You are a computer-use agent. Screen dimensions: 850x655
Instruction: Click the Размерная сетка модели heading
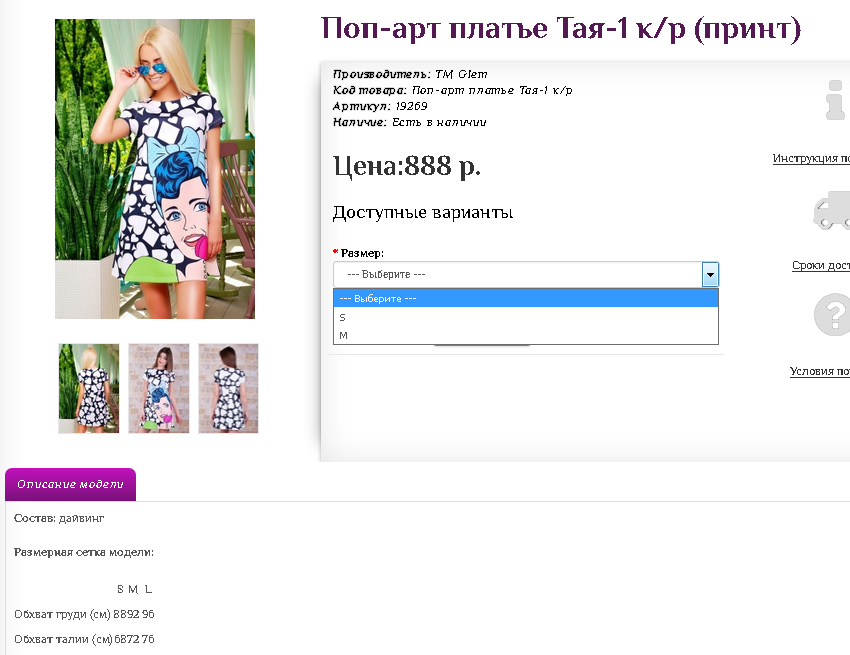[x=84, y=553]
